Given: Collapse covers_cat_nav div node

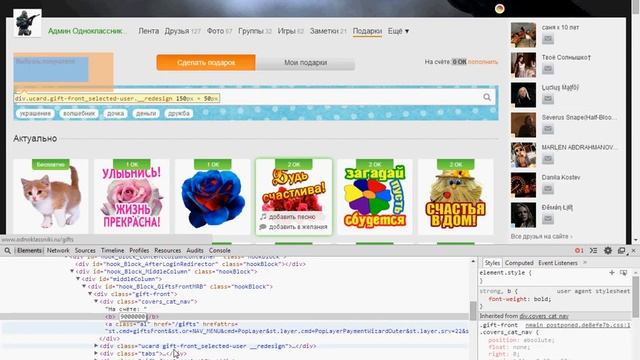Looking at the screenshot, I should click(x=96, y=301).
